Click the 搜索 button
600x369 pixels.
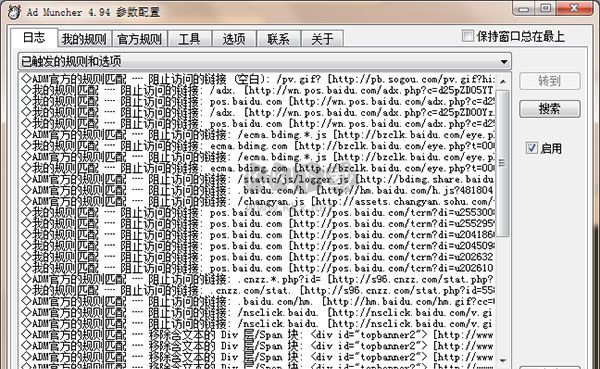click(x=549, y=109)
